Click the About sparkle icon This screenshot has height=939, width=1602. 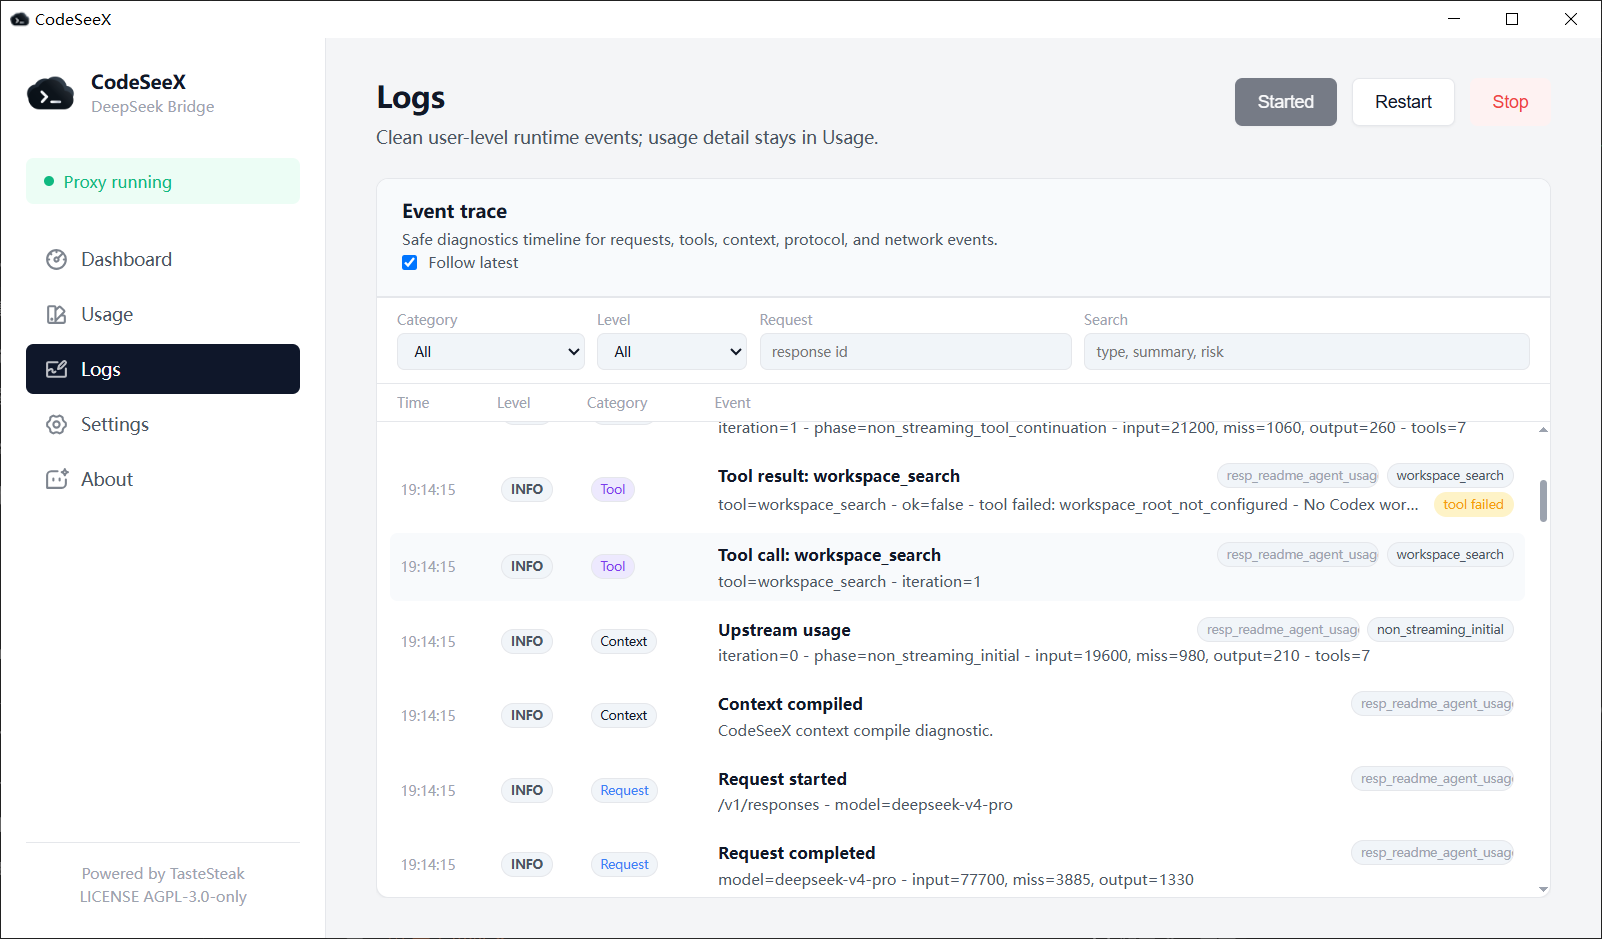pyautogui.click(x=57, y=479)
